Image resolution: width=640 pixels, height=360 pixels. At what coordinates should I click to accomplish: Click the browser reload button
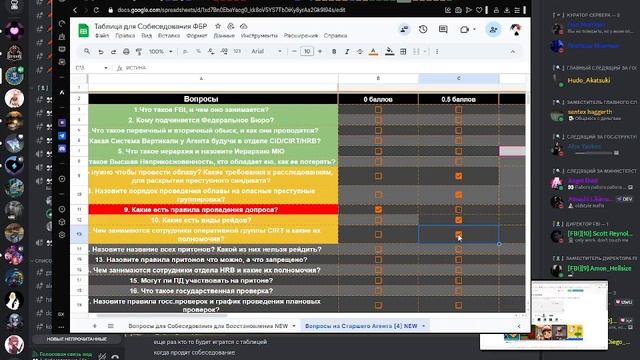[96, 10]
